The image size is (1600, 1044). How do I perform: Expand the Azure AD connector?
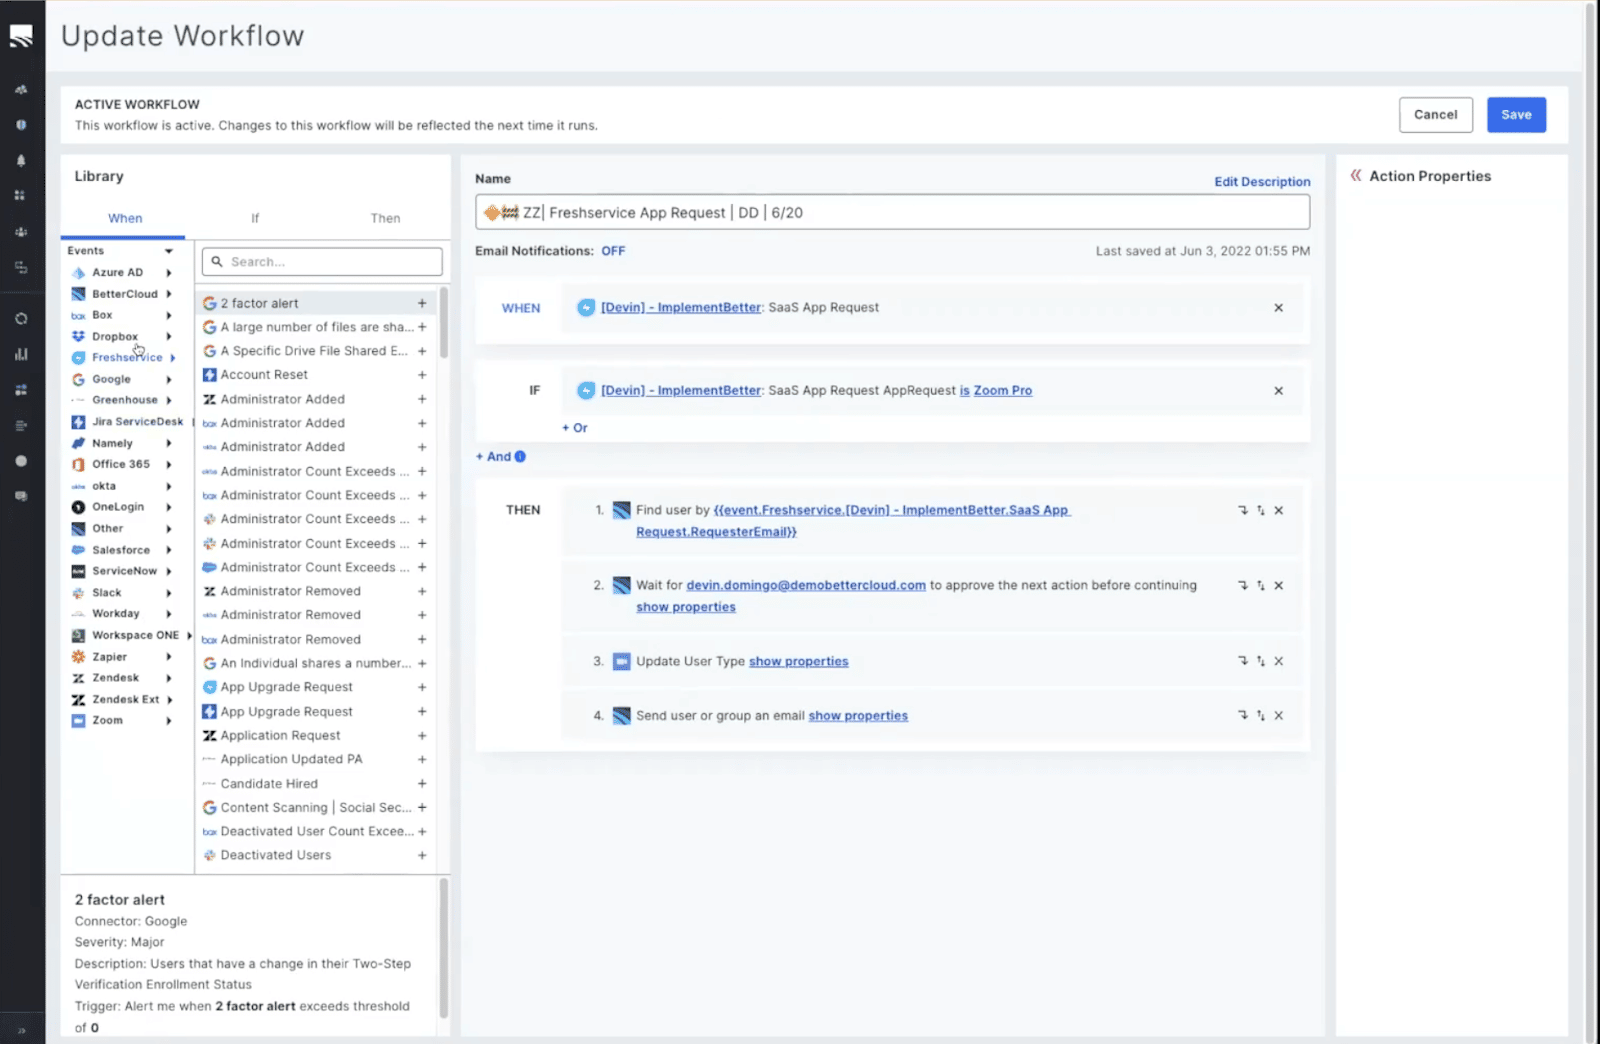click(169, 272)
